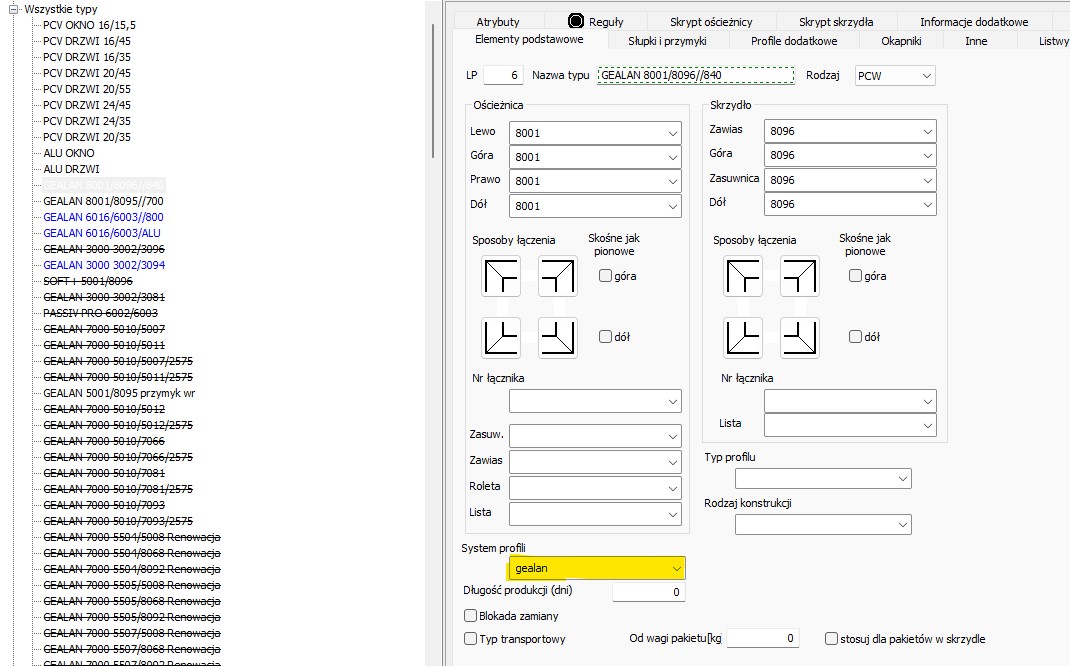
Task: Enable 'góra' checkbox in Ościeżnica group
Action: [605, 276]
